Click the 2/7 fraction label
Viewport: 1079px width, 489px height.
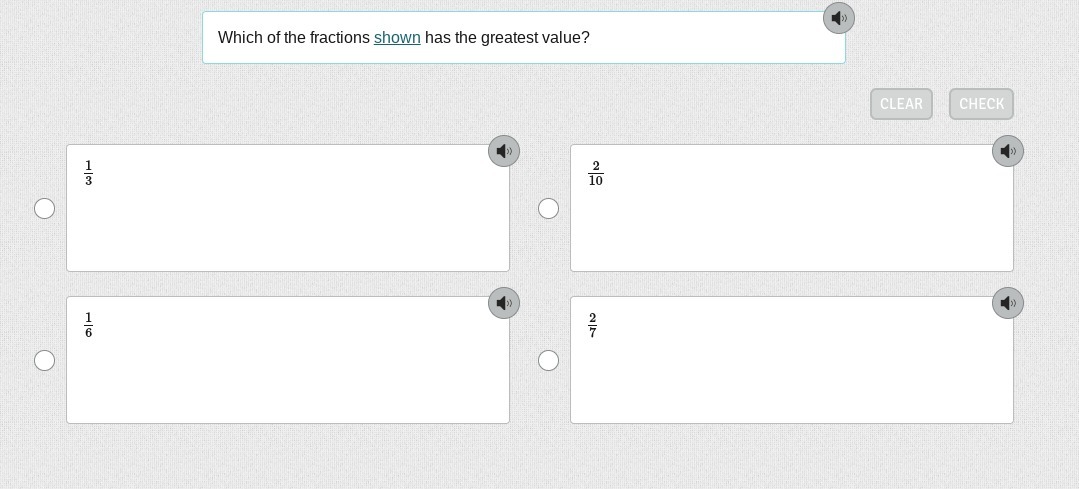[x=593, y=326]
